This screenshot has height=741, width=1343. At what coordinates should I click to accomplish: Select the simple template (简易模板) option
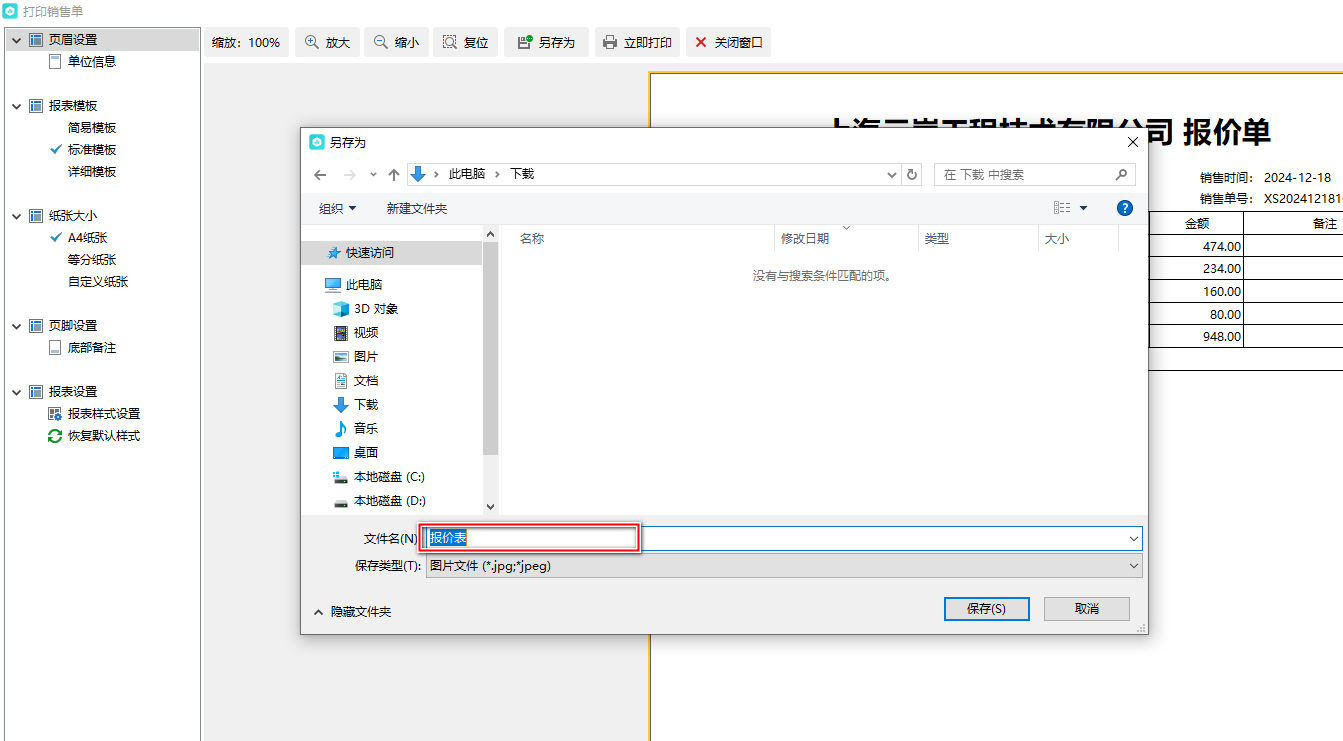[92, 128]
